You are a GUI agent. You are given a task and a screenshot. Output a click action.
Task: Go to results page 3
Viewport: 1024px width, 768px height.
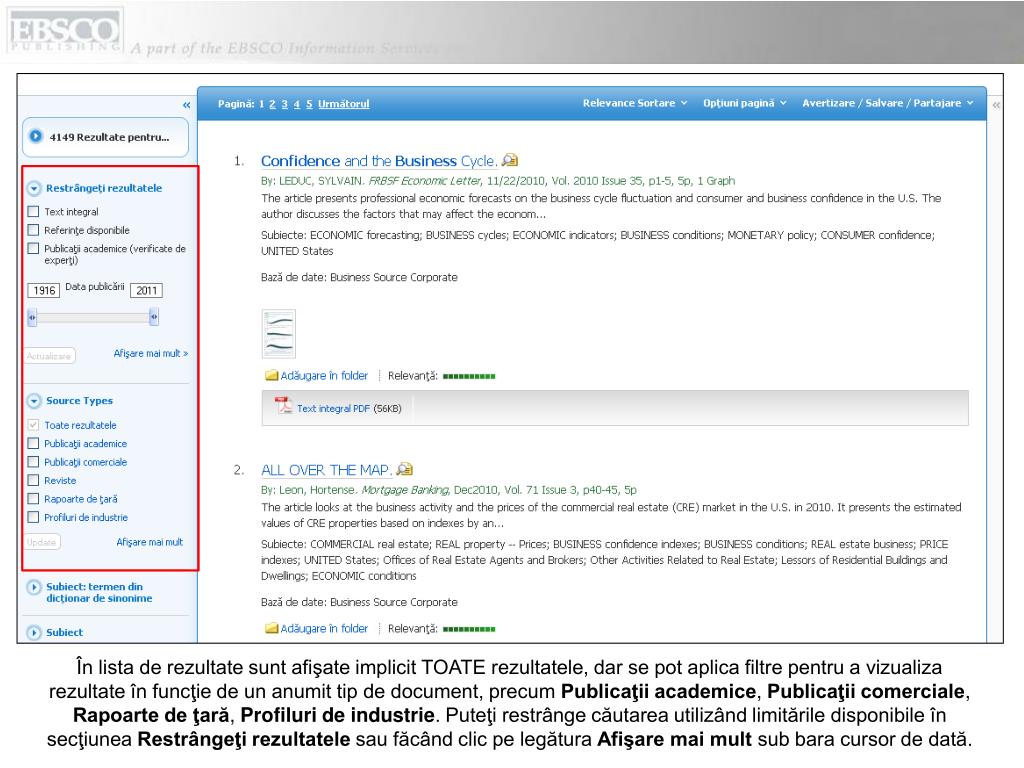pos(284,104)
